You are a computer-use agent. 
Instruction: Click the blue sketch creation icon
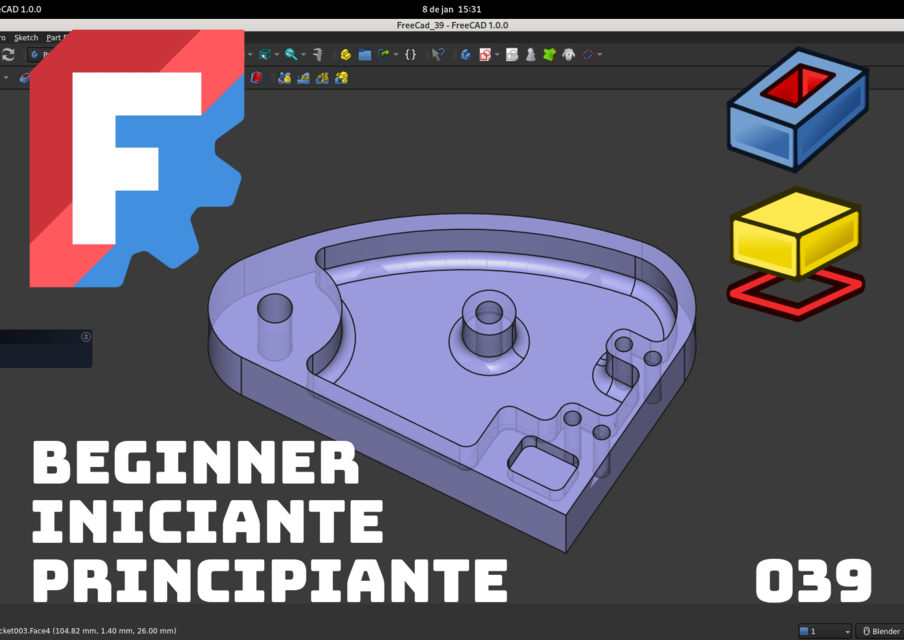465,54
